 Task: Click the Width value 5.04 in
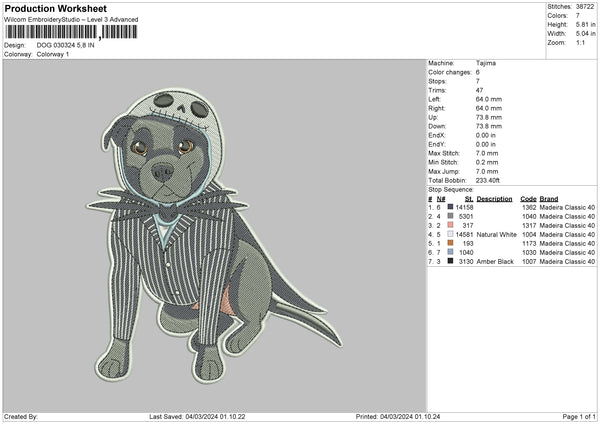pos(585,34)
